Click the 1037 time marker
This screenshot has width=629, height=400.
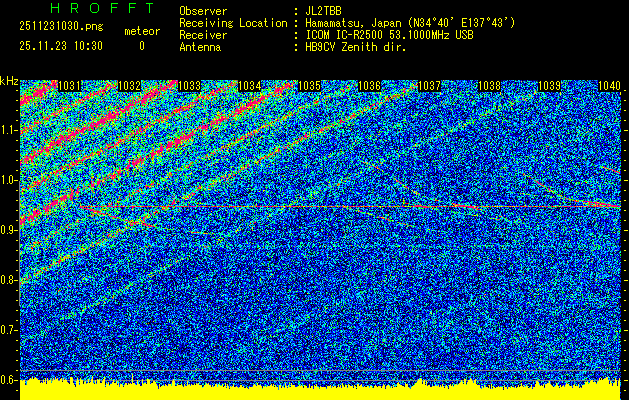pyautogui.click(x=429, y=86)
